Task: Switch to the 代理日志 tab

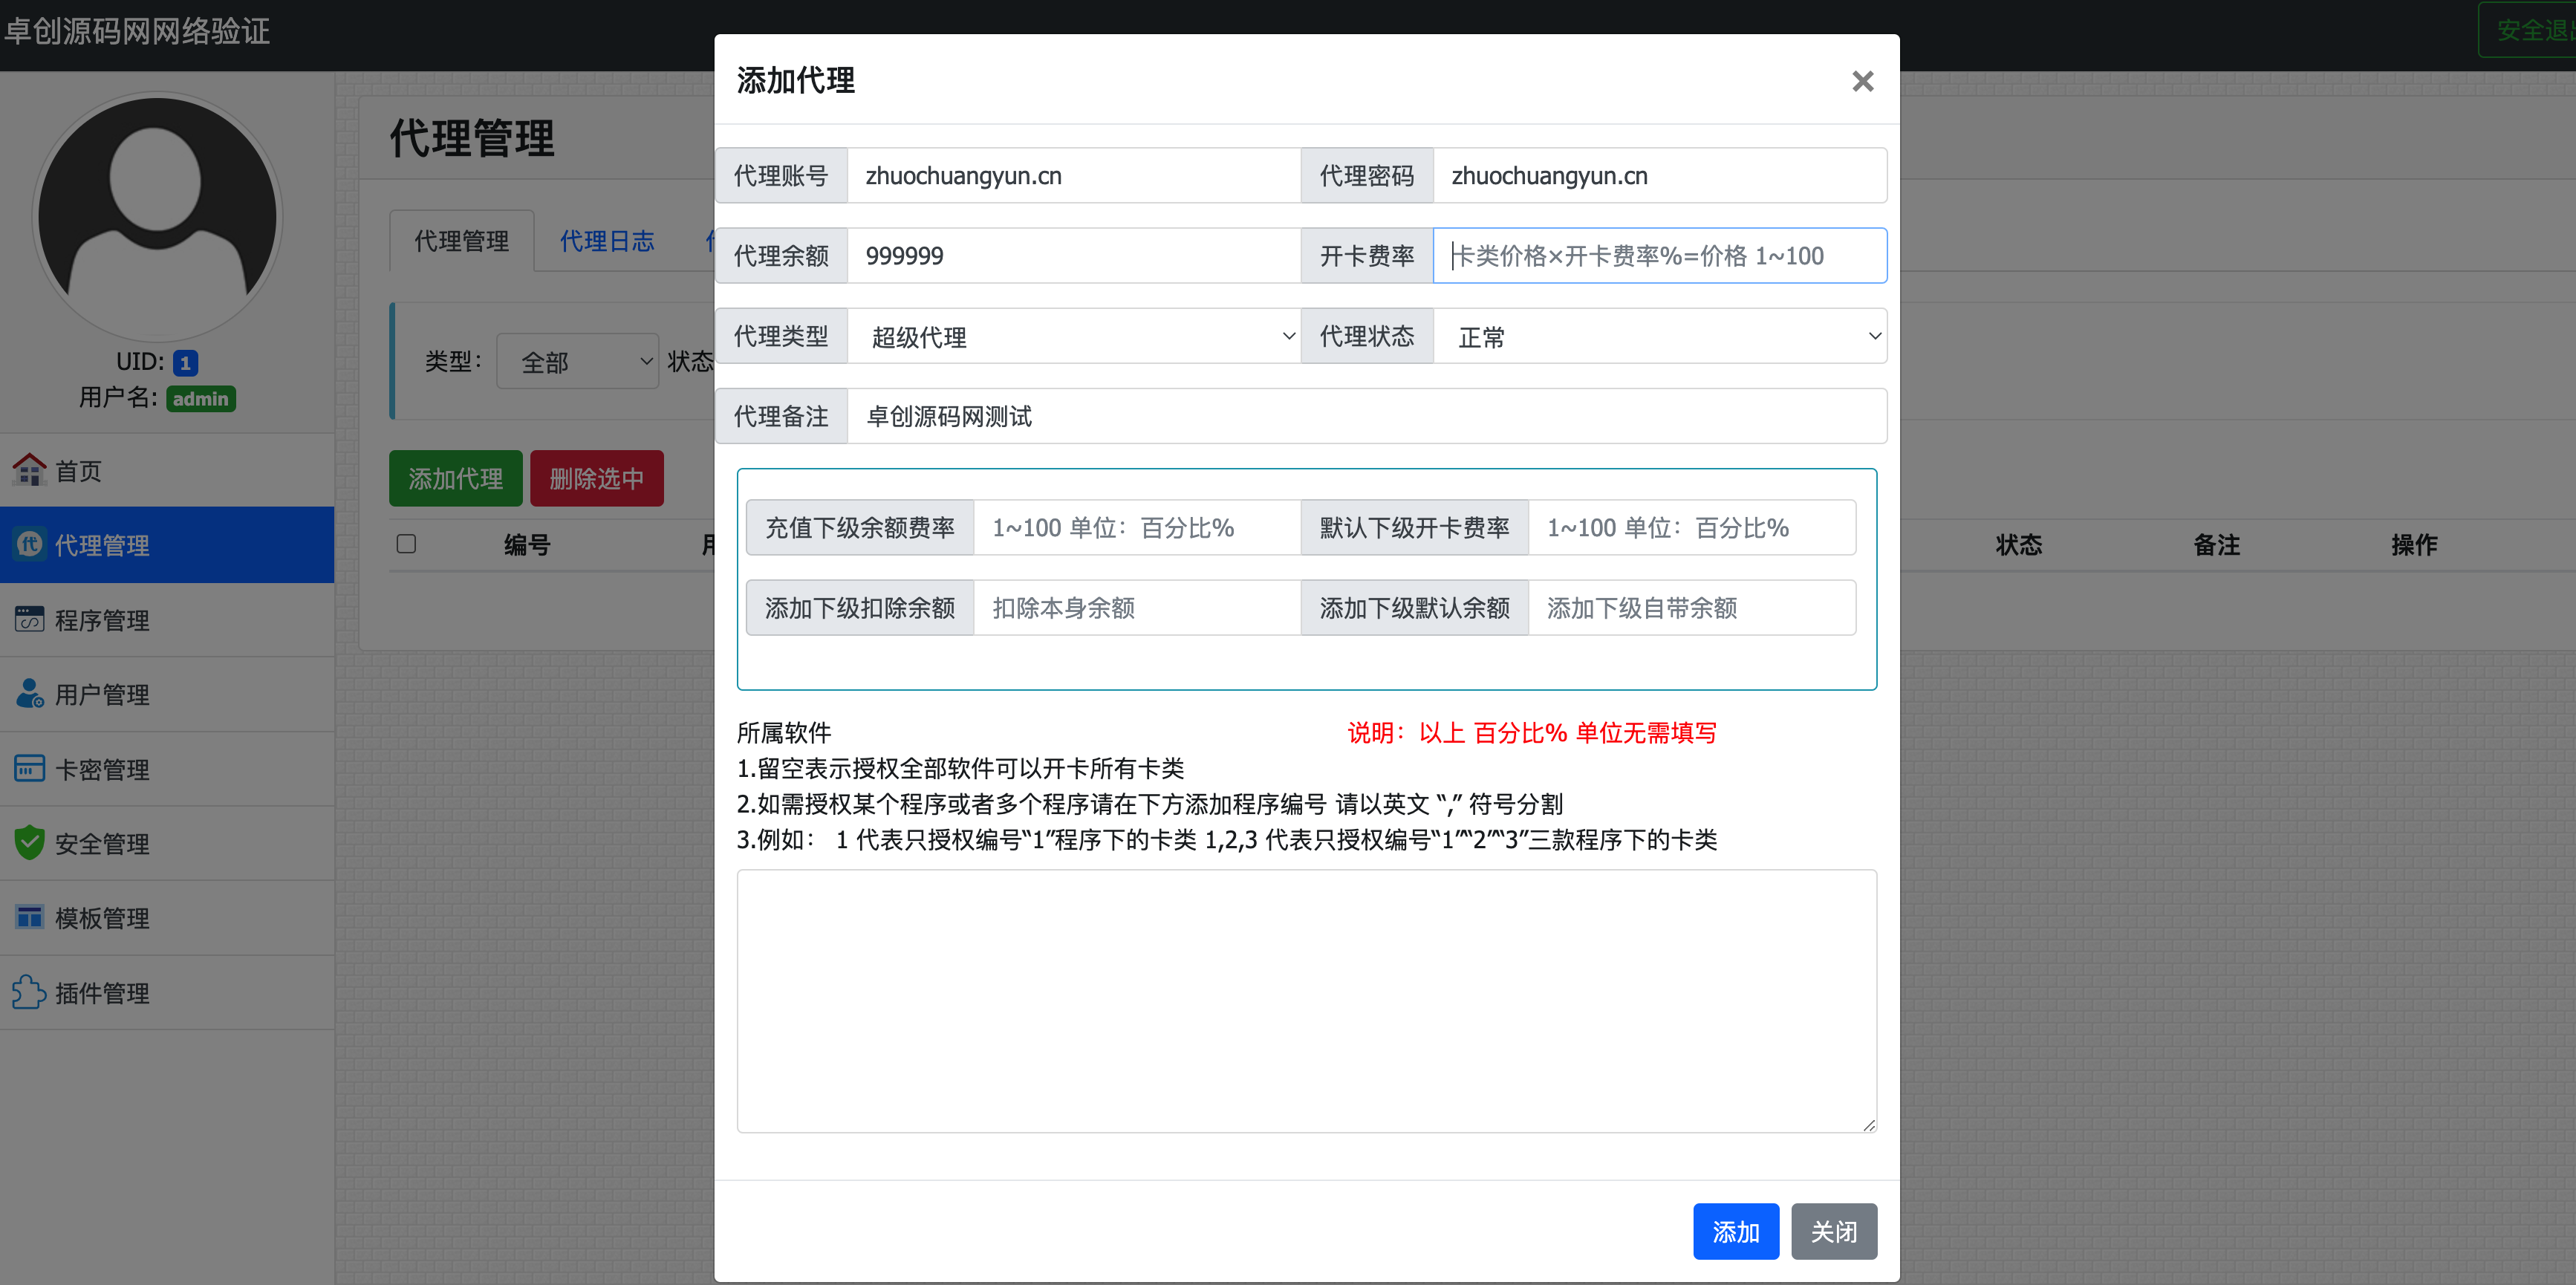Action: (607, 241)
